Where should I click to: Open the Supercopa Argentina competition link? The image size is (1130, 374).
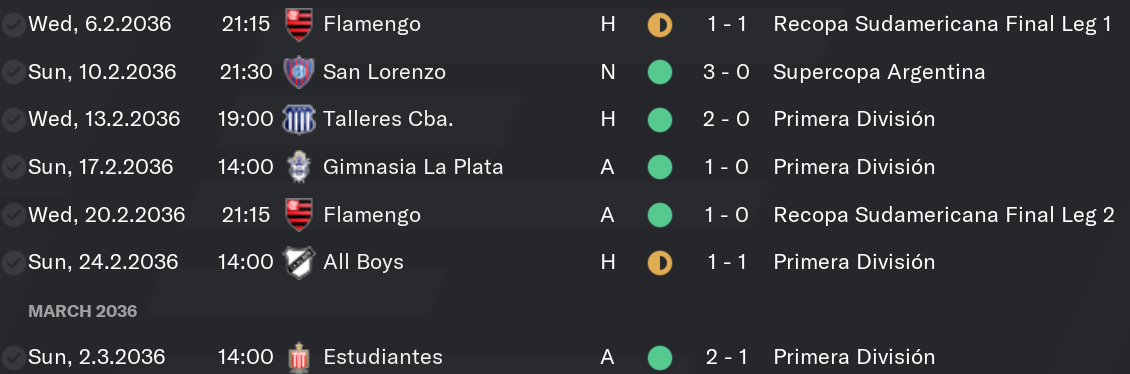(x=878, y=72)
